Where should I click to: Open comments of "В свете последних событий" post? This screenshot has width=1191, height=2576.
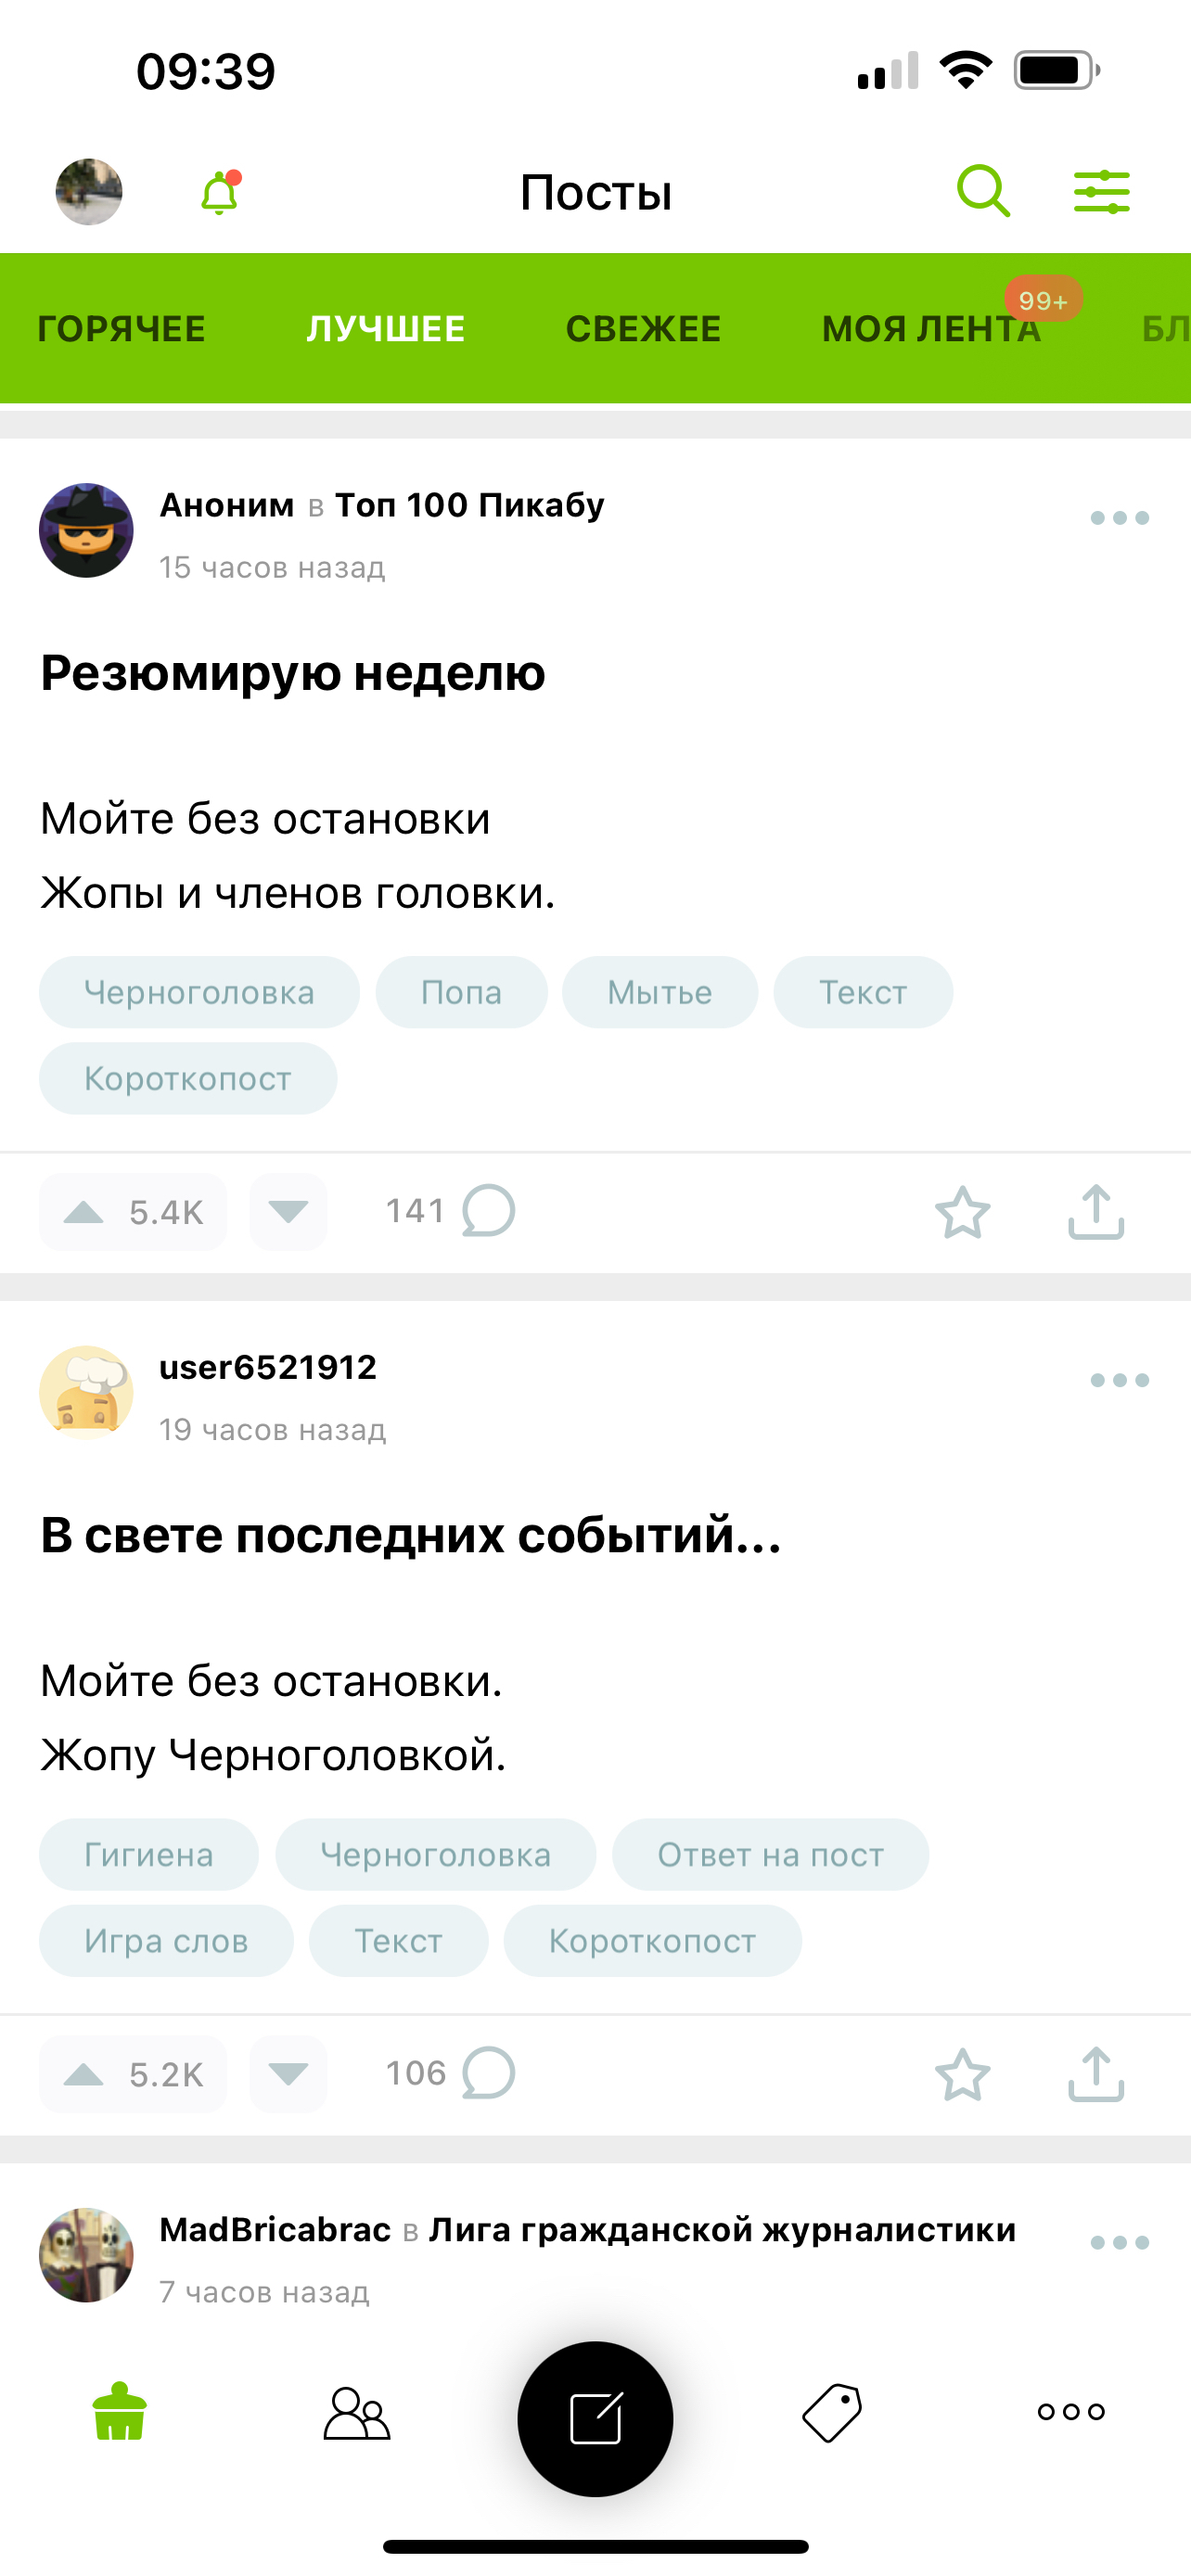[x=451, y=2073]
